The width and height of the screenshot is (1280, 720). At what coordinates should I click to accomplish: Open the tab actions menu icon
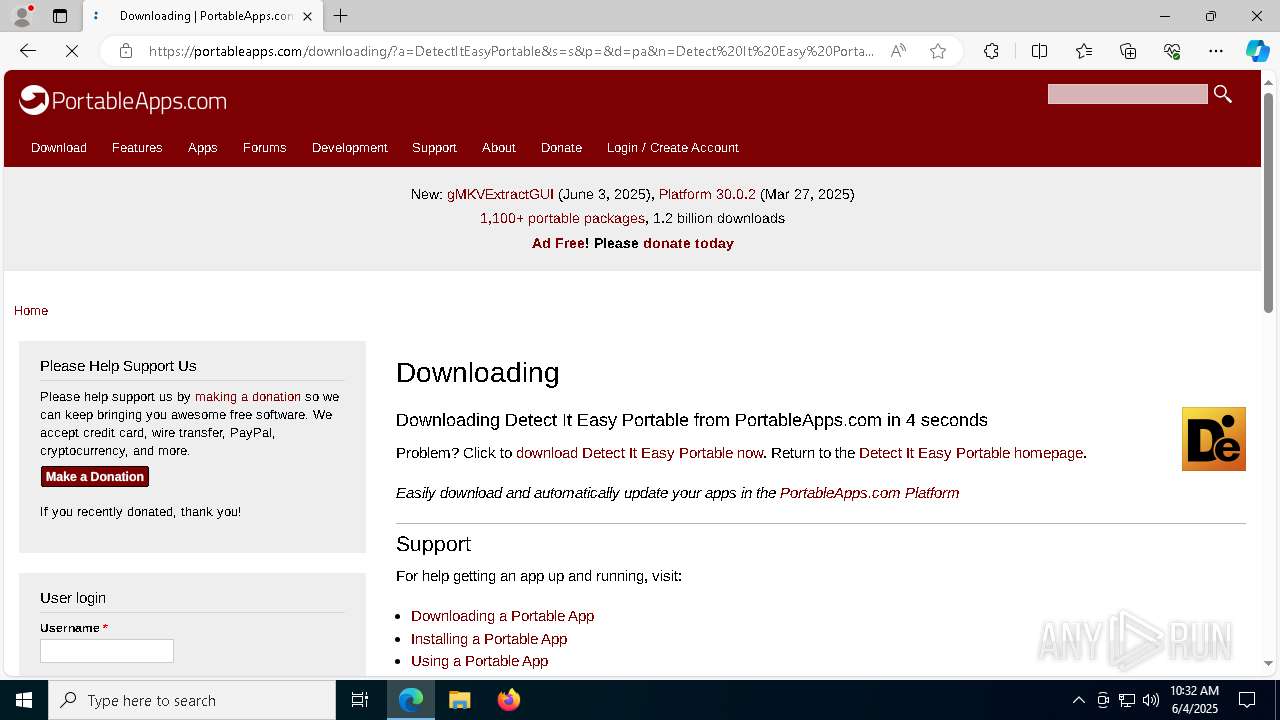60,16
